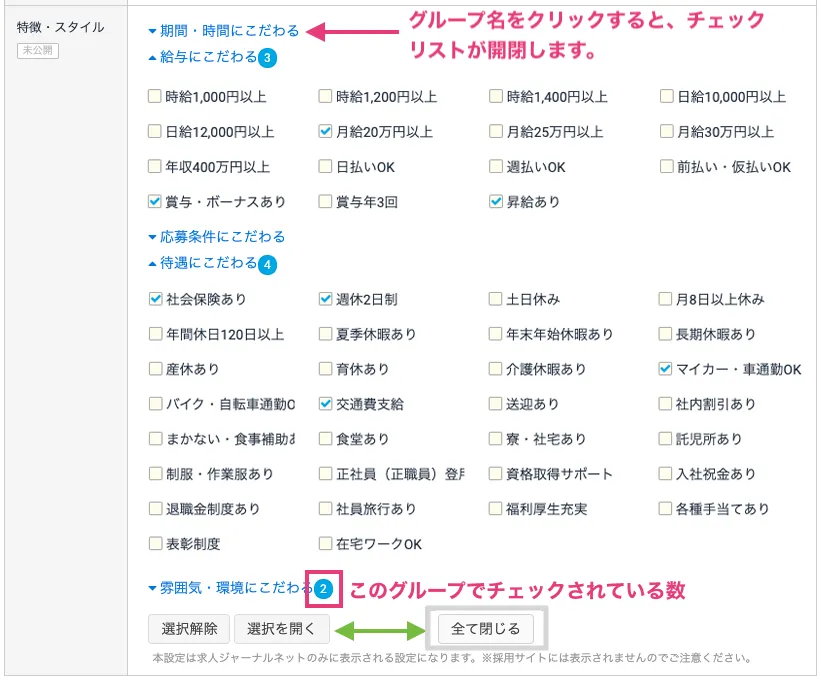
Task: Collapse the 待遇にこだわる group
Action: 202,264
